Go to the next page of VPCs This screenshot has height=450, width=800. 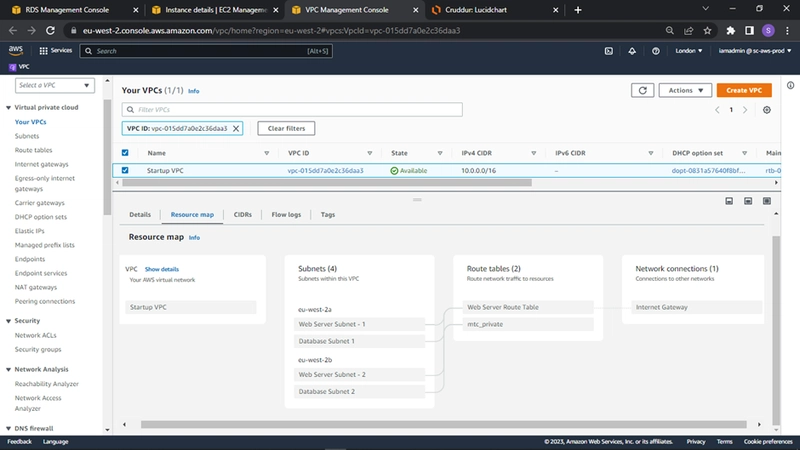[x=745, y=110]
